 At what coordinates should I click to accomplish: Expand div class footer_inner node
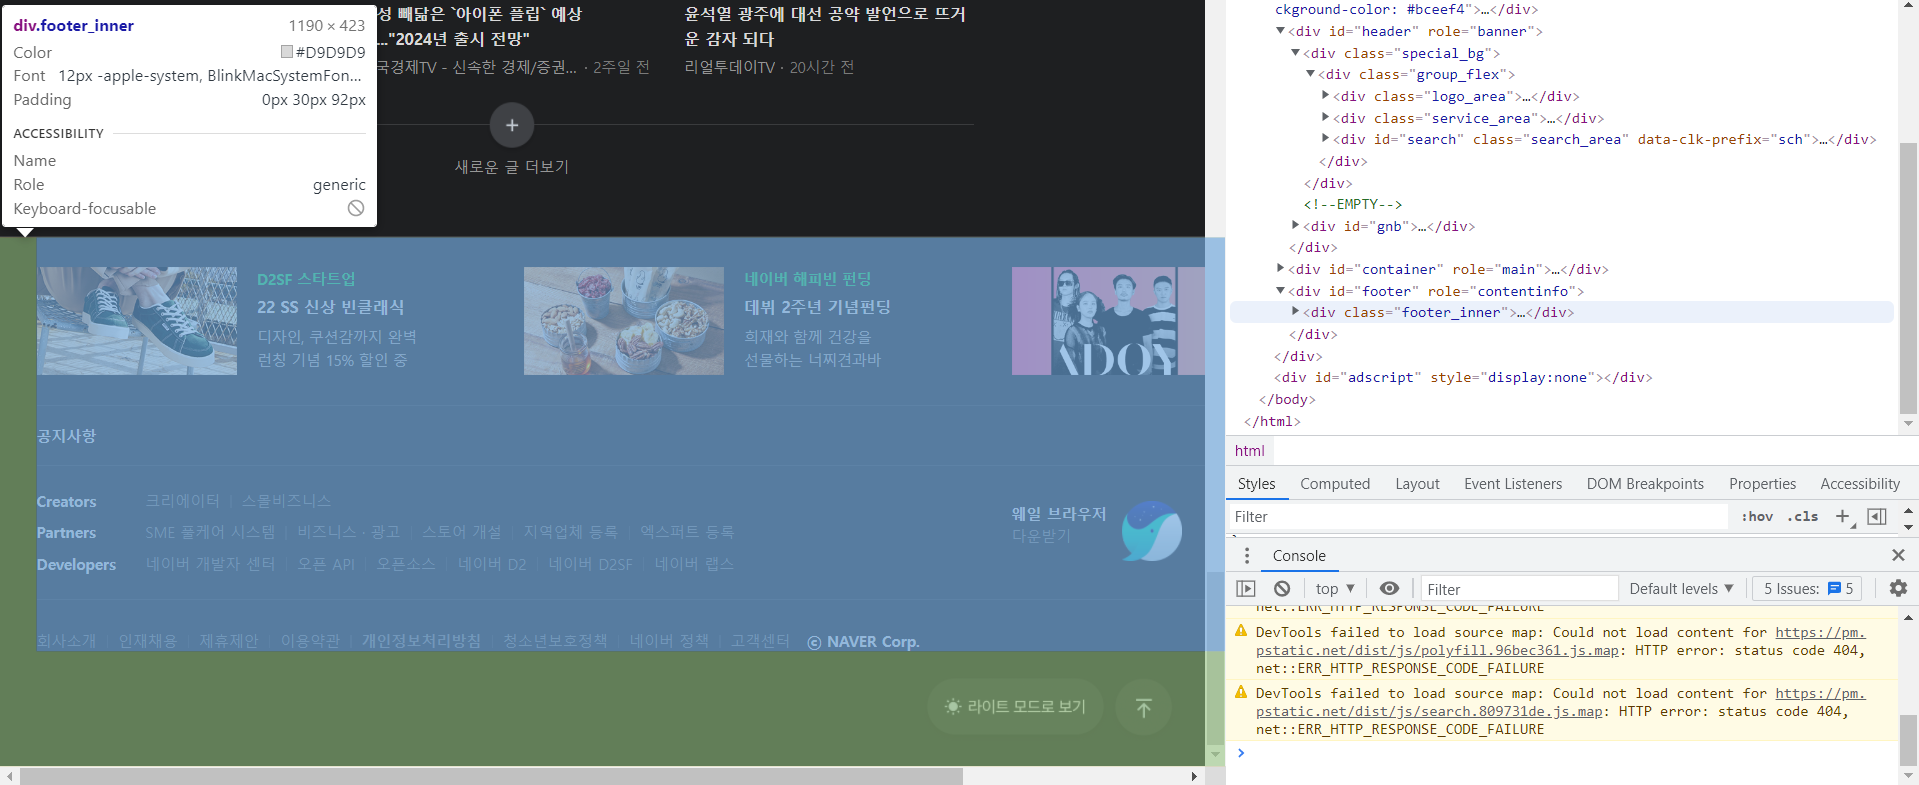(1295, 312)
